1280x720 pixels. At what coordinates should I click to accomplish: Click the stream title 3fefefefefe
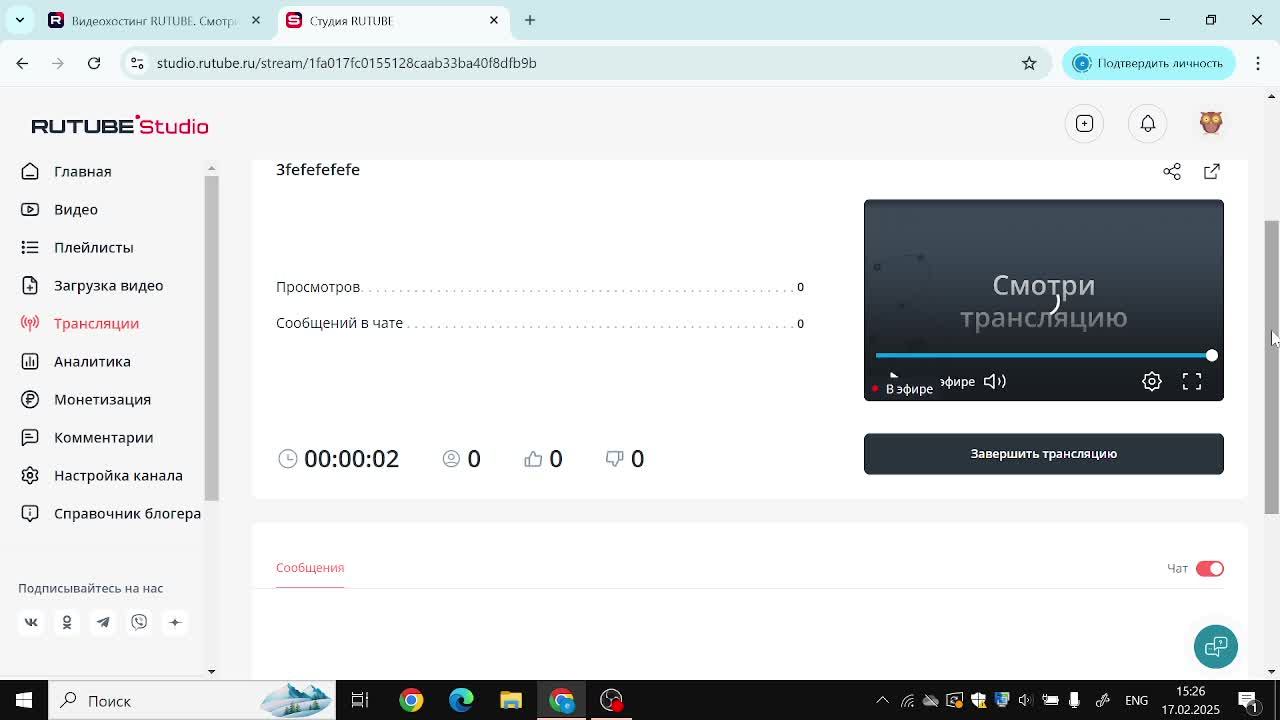pos(318,170)
